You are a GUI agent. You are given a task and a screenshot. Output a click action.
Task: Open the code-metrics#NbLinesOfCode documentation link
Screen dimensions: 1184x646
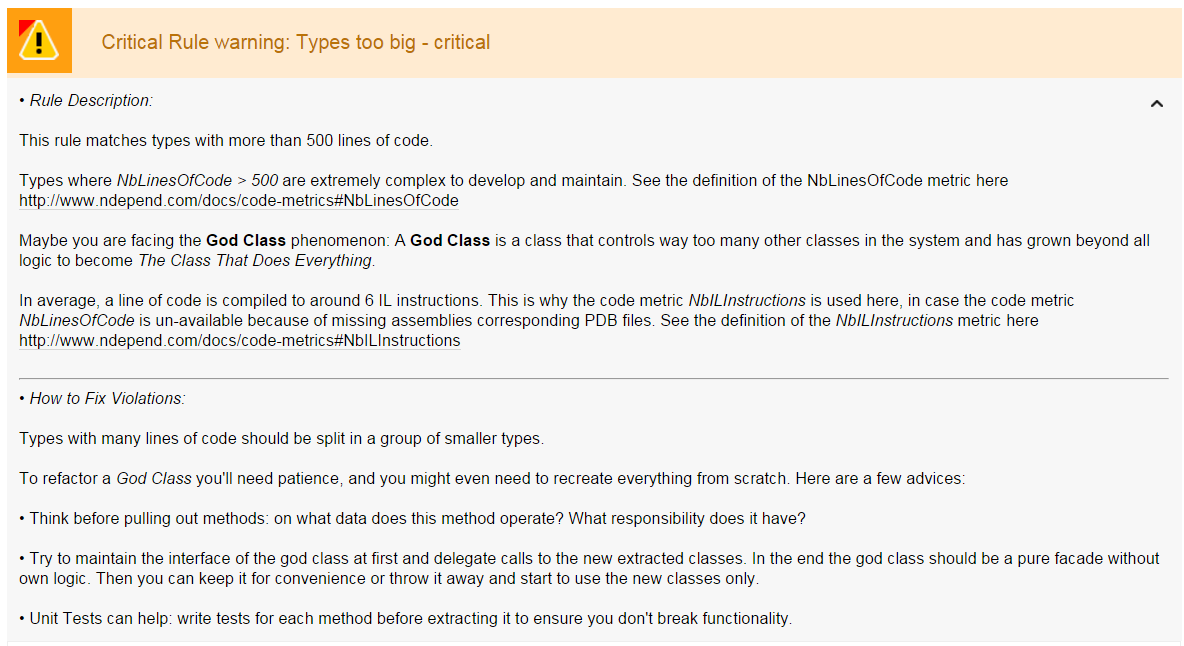(x=239, y=201)
